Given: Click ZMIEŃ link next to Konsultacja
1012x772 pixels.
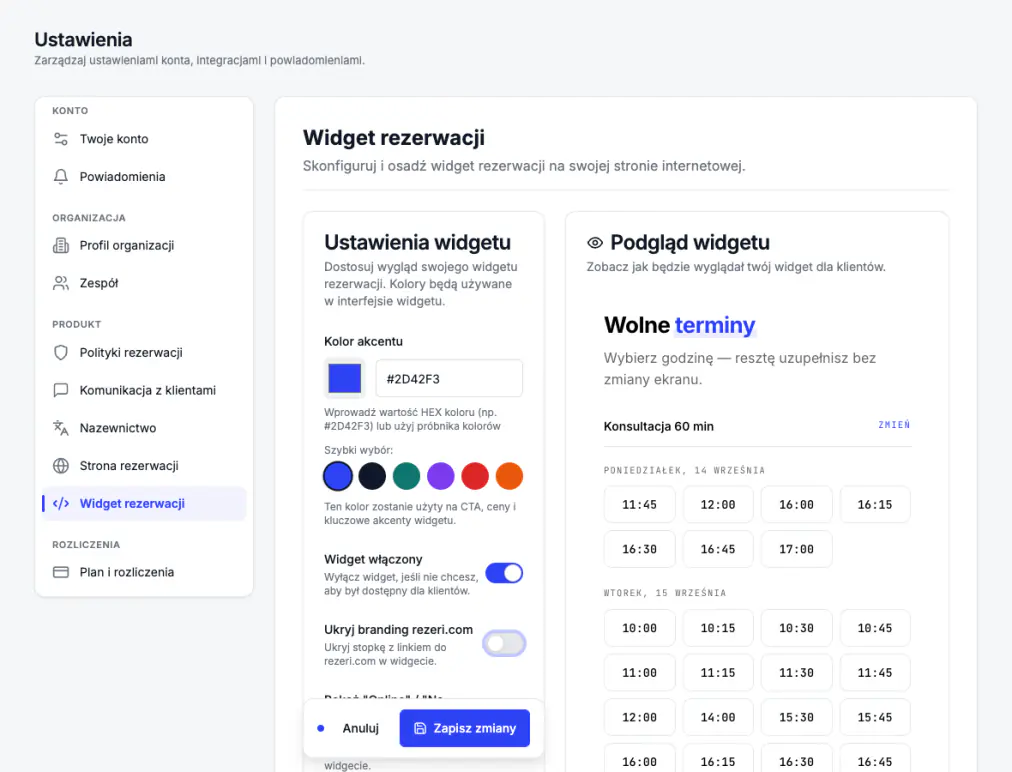Looking at the screenshot, I should pos(895,425).
